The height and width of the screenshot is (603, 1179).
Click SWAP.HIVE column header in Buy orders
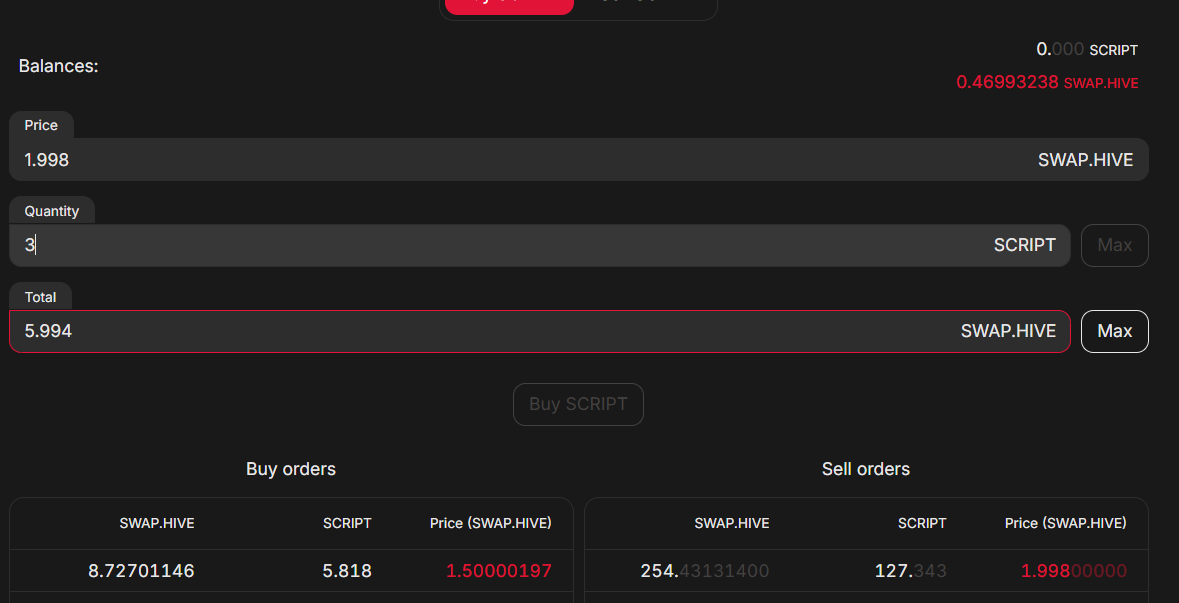(x=157, y=523)
